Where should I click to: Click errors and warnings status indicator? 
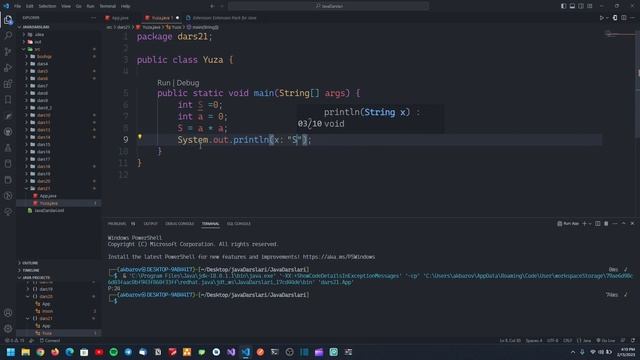coord(14,340)
